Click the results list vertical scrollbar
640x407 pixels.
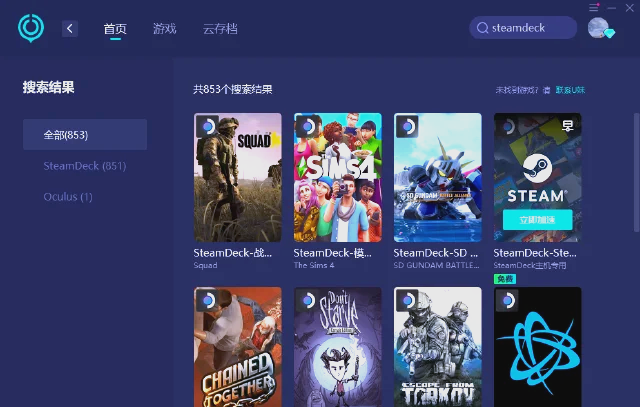(636, 173)
